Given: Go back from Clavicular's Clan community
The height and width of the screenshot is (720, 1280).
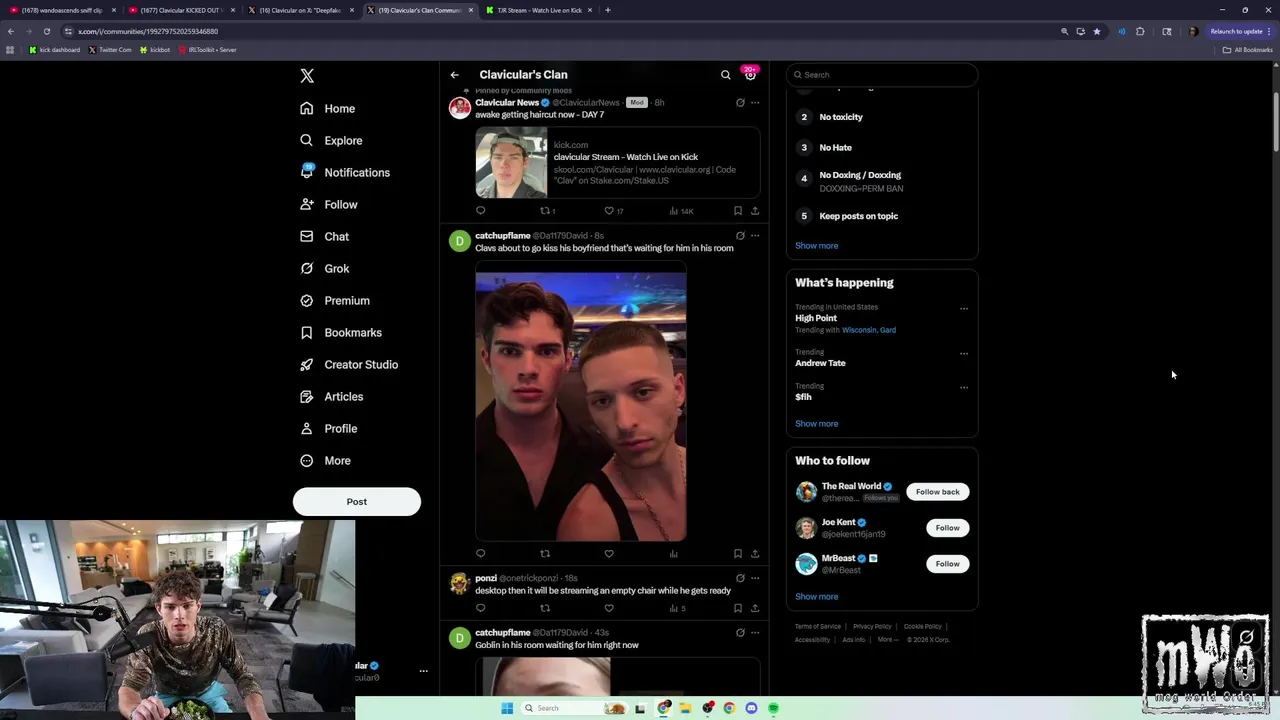Looking at the screenshot, I should [x=454, y=74].
